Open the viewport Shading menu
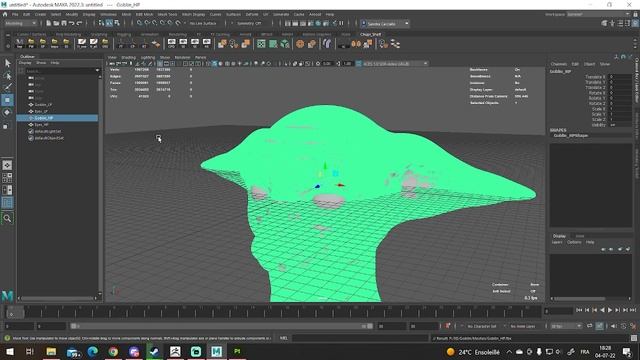 [x=129, y=58]
